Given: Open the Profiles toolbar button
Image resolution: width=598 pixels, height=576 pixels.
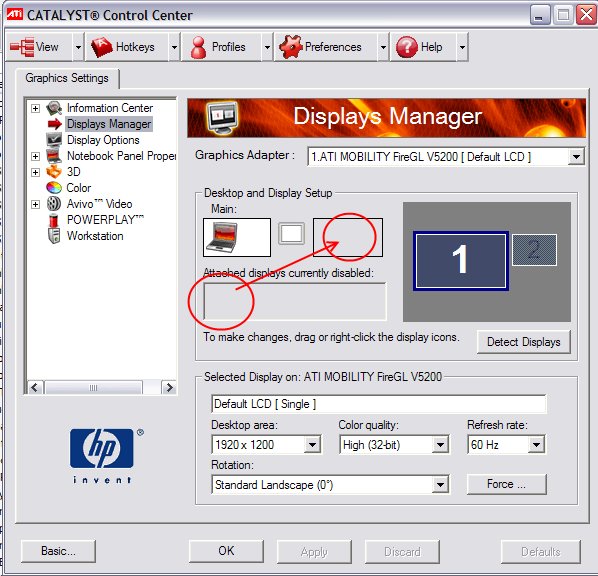Looking at the screenshot, I should tap(221, 47).
